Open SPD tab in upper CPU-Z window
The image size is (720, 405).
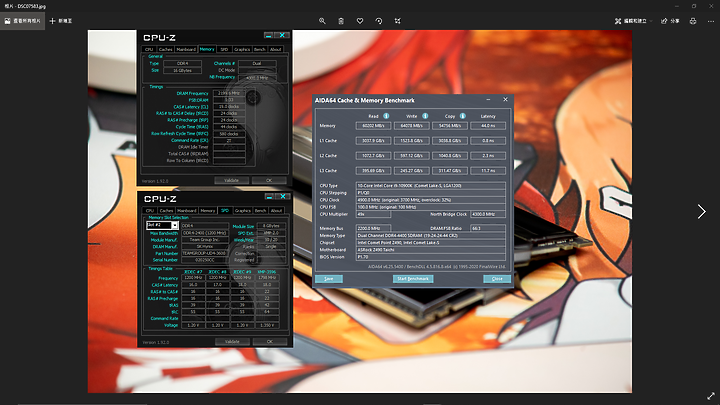224,49
